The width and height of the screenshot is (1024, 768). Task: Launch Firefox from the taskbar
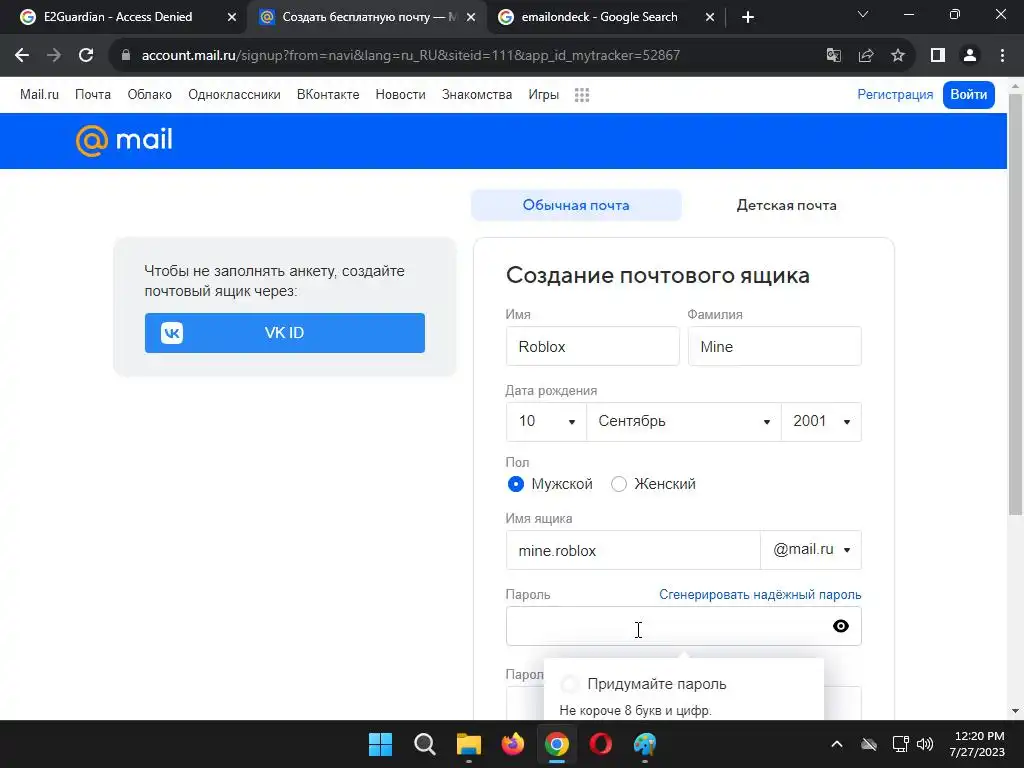point(513,744)
